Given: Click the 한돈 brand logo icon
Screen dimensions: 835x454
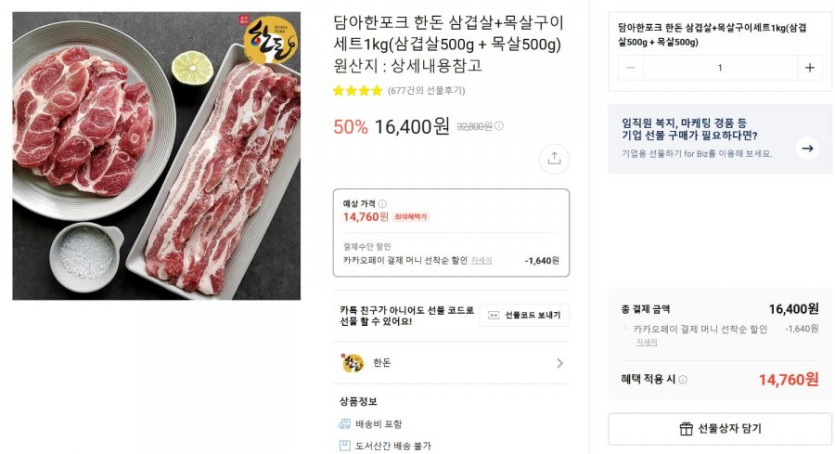Looking at the screenshot, I should click(353, 363).
